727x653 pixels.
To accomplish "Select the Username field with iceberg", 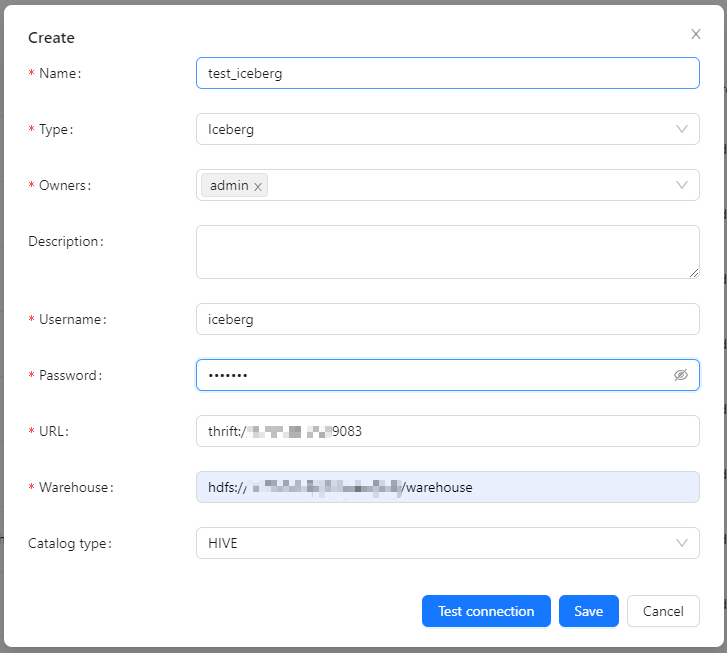I will click(x=447, y=319).
